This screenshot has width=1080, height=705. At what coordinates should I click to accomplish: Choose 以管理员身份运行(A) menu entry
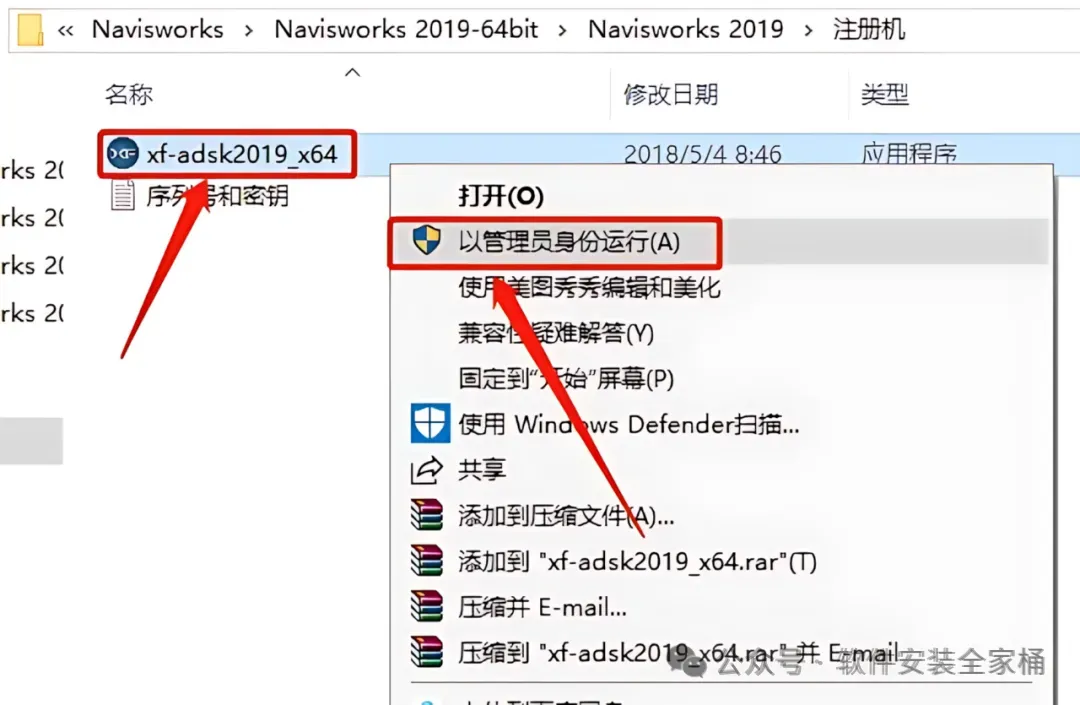click(569, 242)
